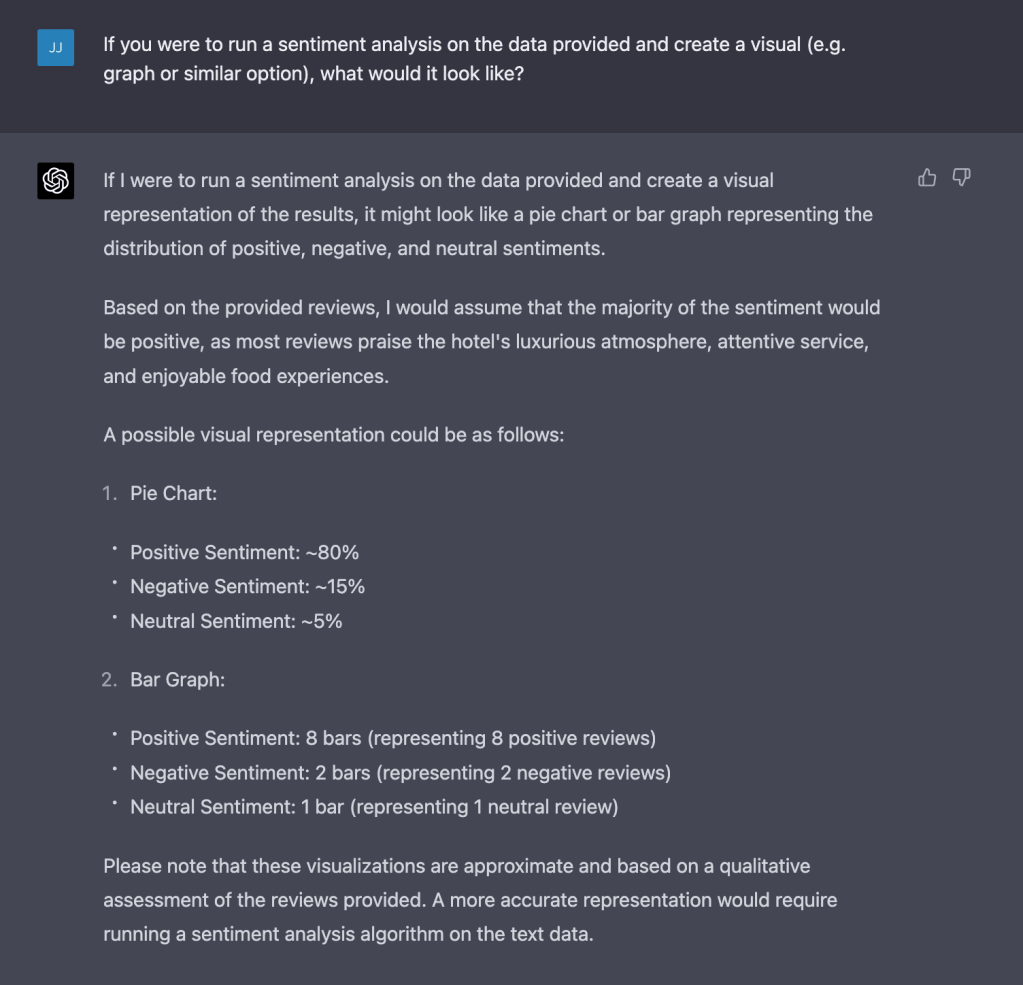1023x985 pixels.
Task: Click the "Neutral Sentiment: 1 bar" bullet
Action: pos(374,807)
